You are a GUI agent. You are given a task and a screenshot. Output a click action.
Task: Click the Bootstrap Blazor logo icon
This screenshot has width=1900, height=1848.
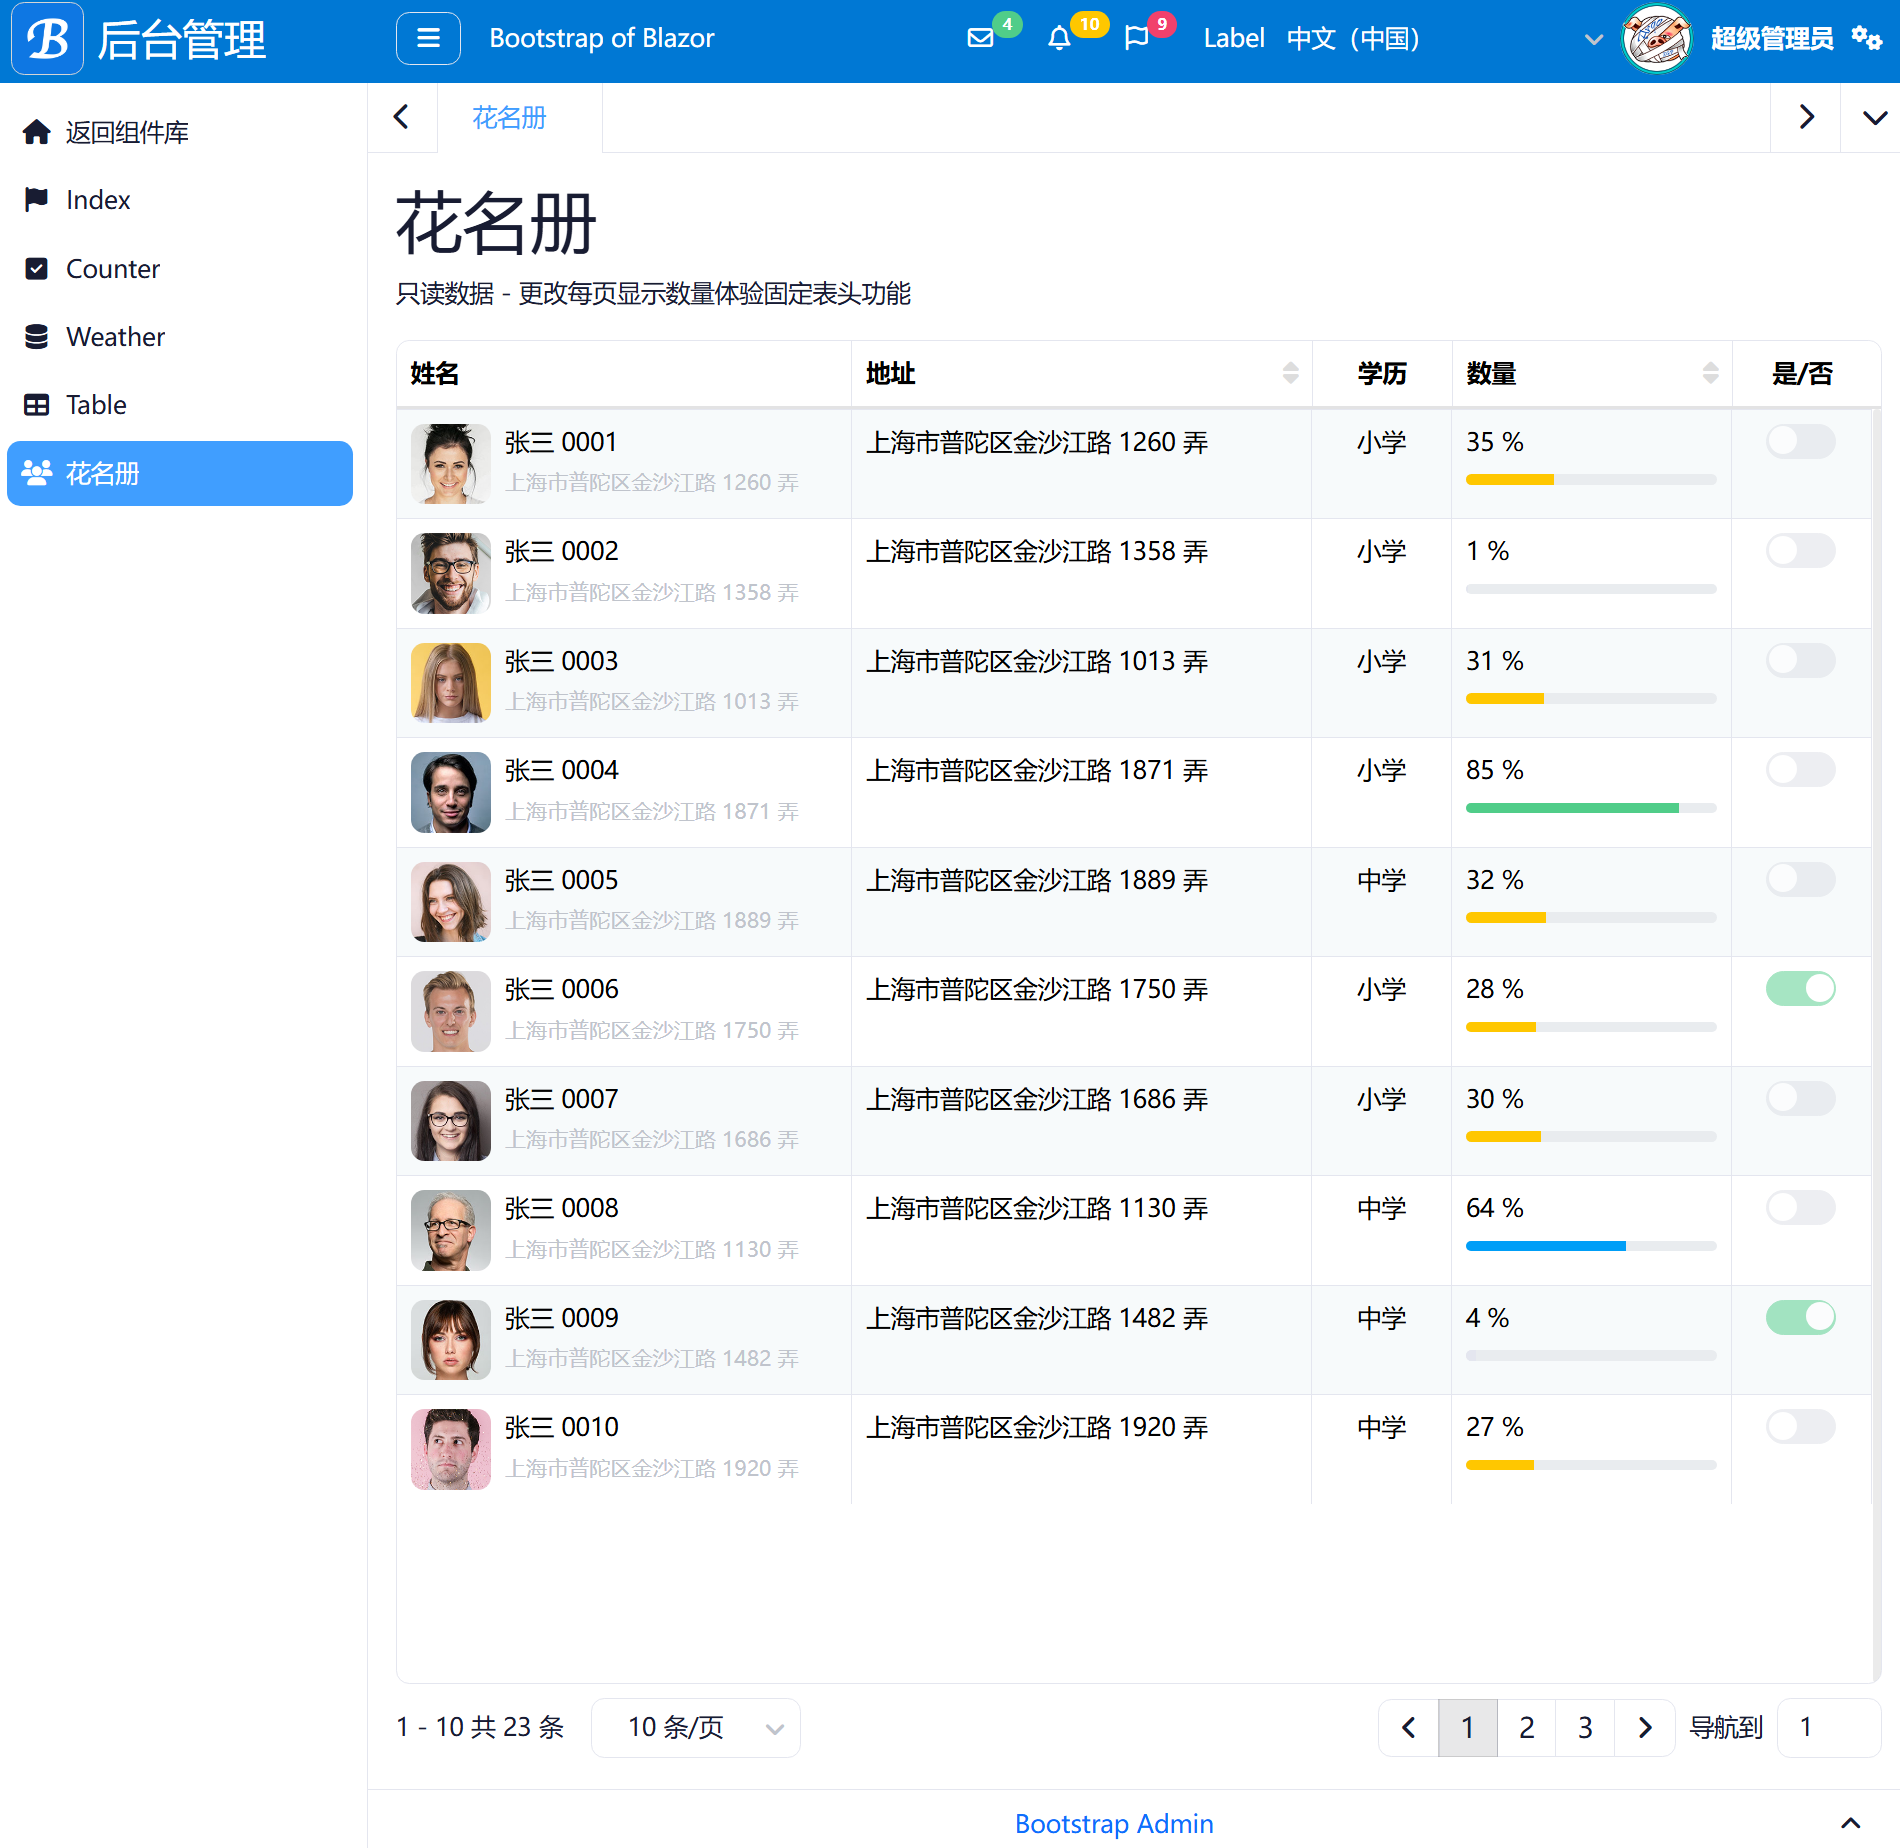[x=47, y=39]
